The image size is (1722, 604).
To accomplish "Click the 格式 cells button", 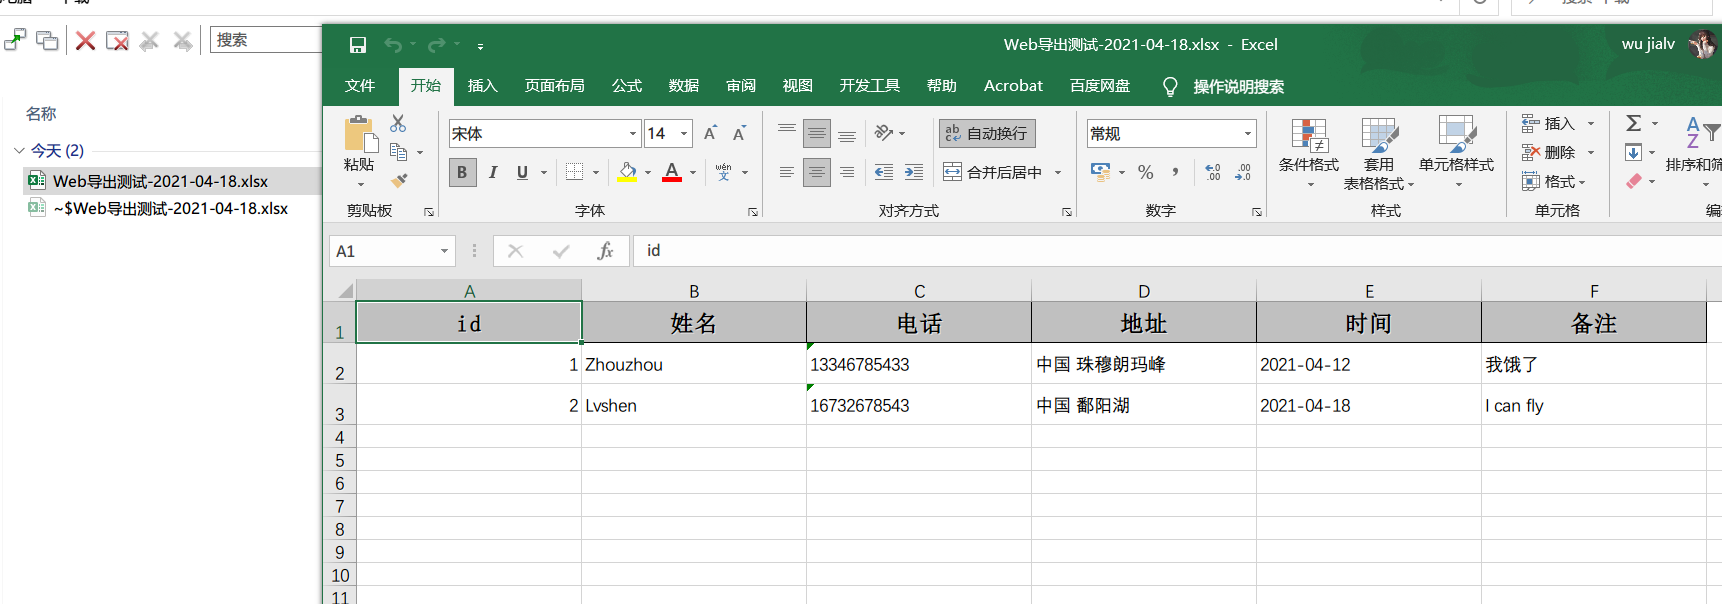I will pyautogui.click(x=1554, y=181).
